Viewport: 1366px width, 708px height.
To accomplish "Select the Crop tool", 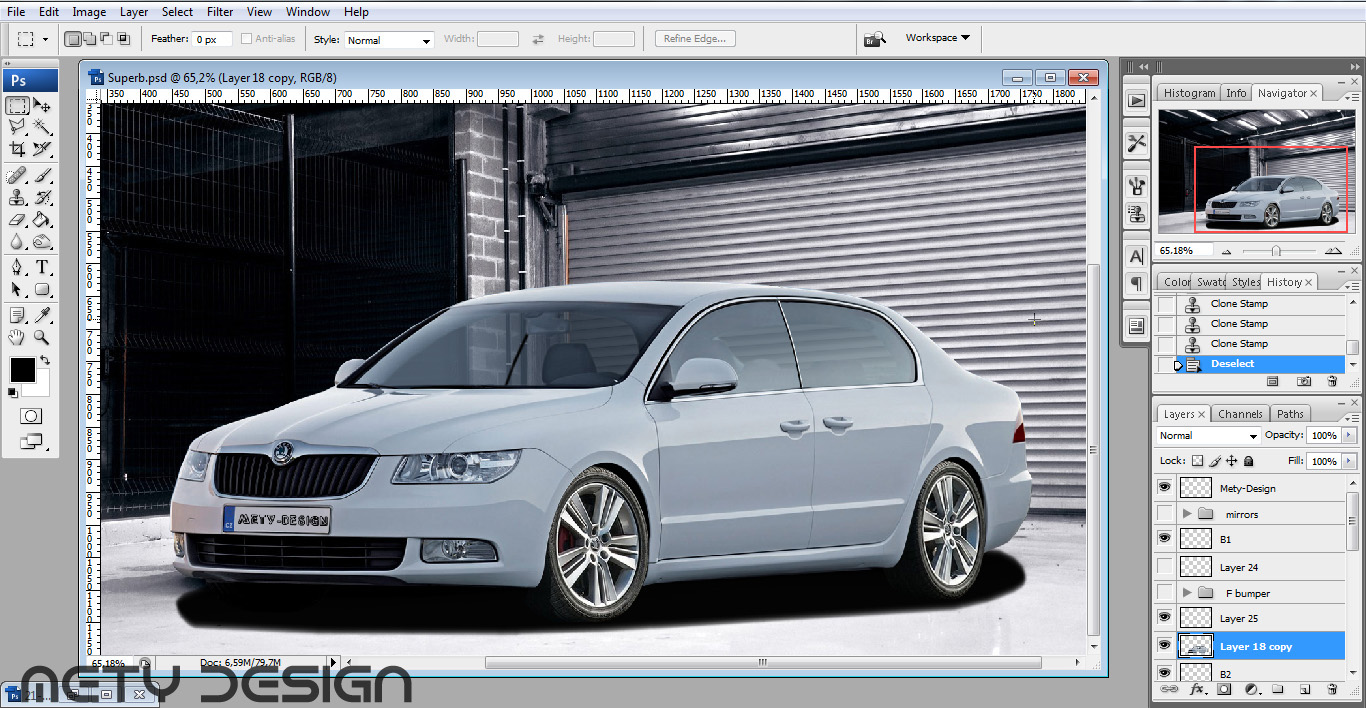I will [x=17, y=149].
